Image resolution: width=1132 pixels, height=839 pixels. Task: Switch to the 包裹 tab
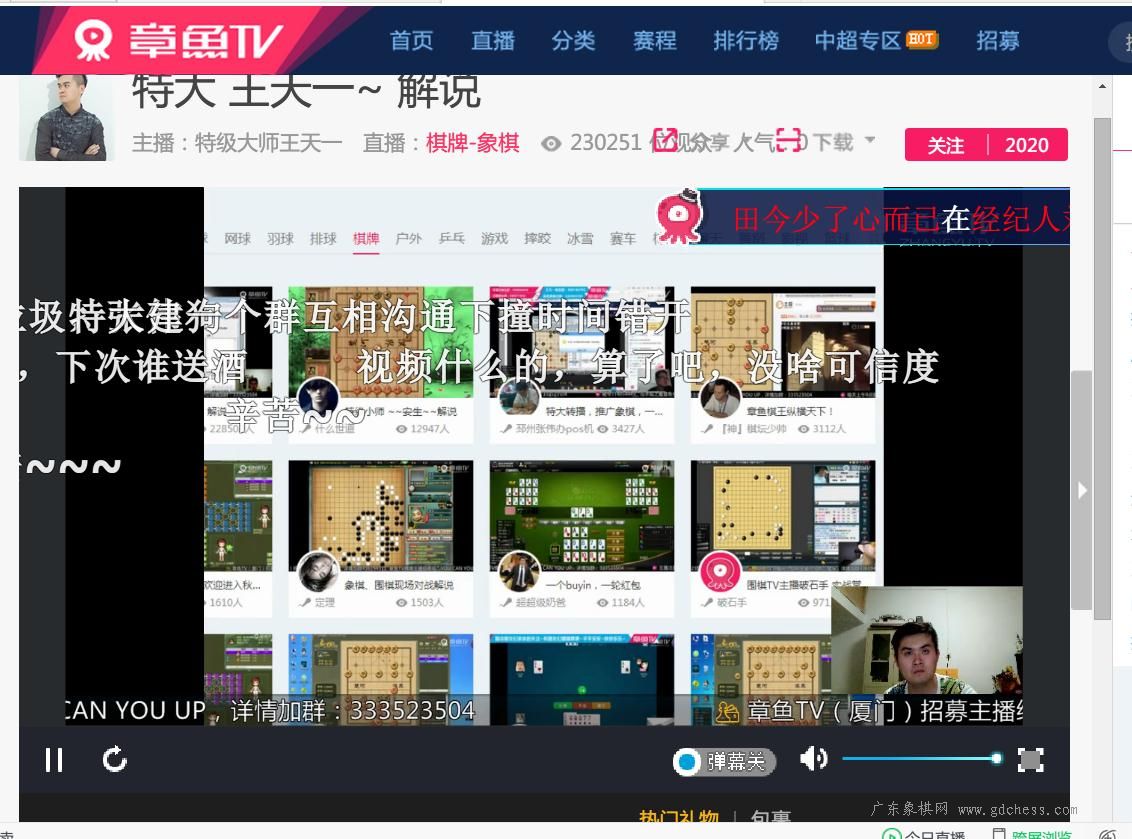click(x=771, y=815)
